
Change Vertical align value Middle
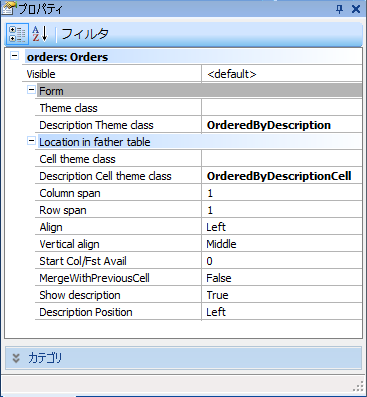(x=282, y=244)
